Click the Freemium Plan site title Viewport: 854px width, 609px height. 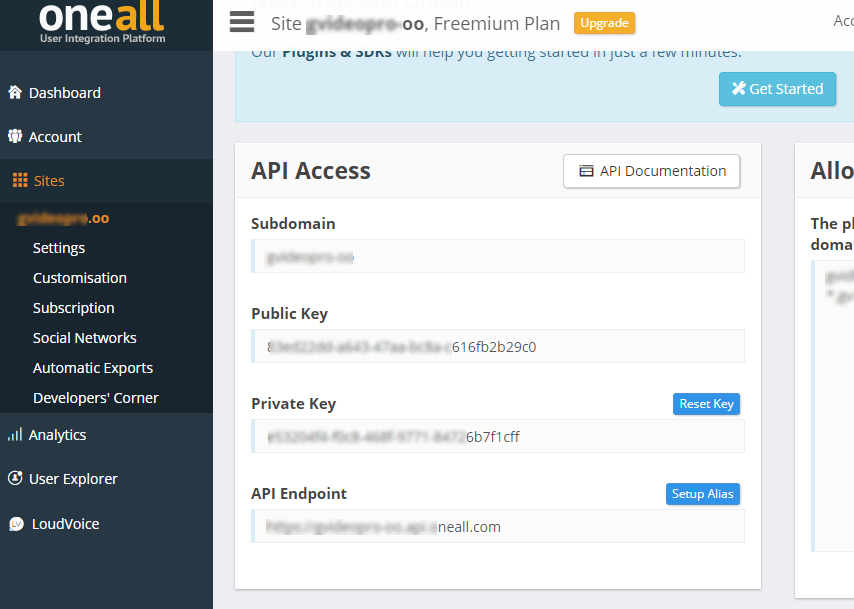416,23
